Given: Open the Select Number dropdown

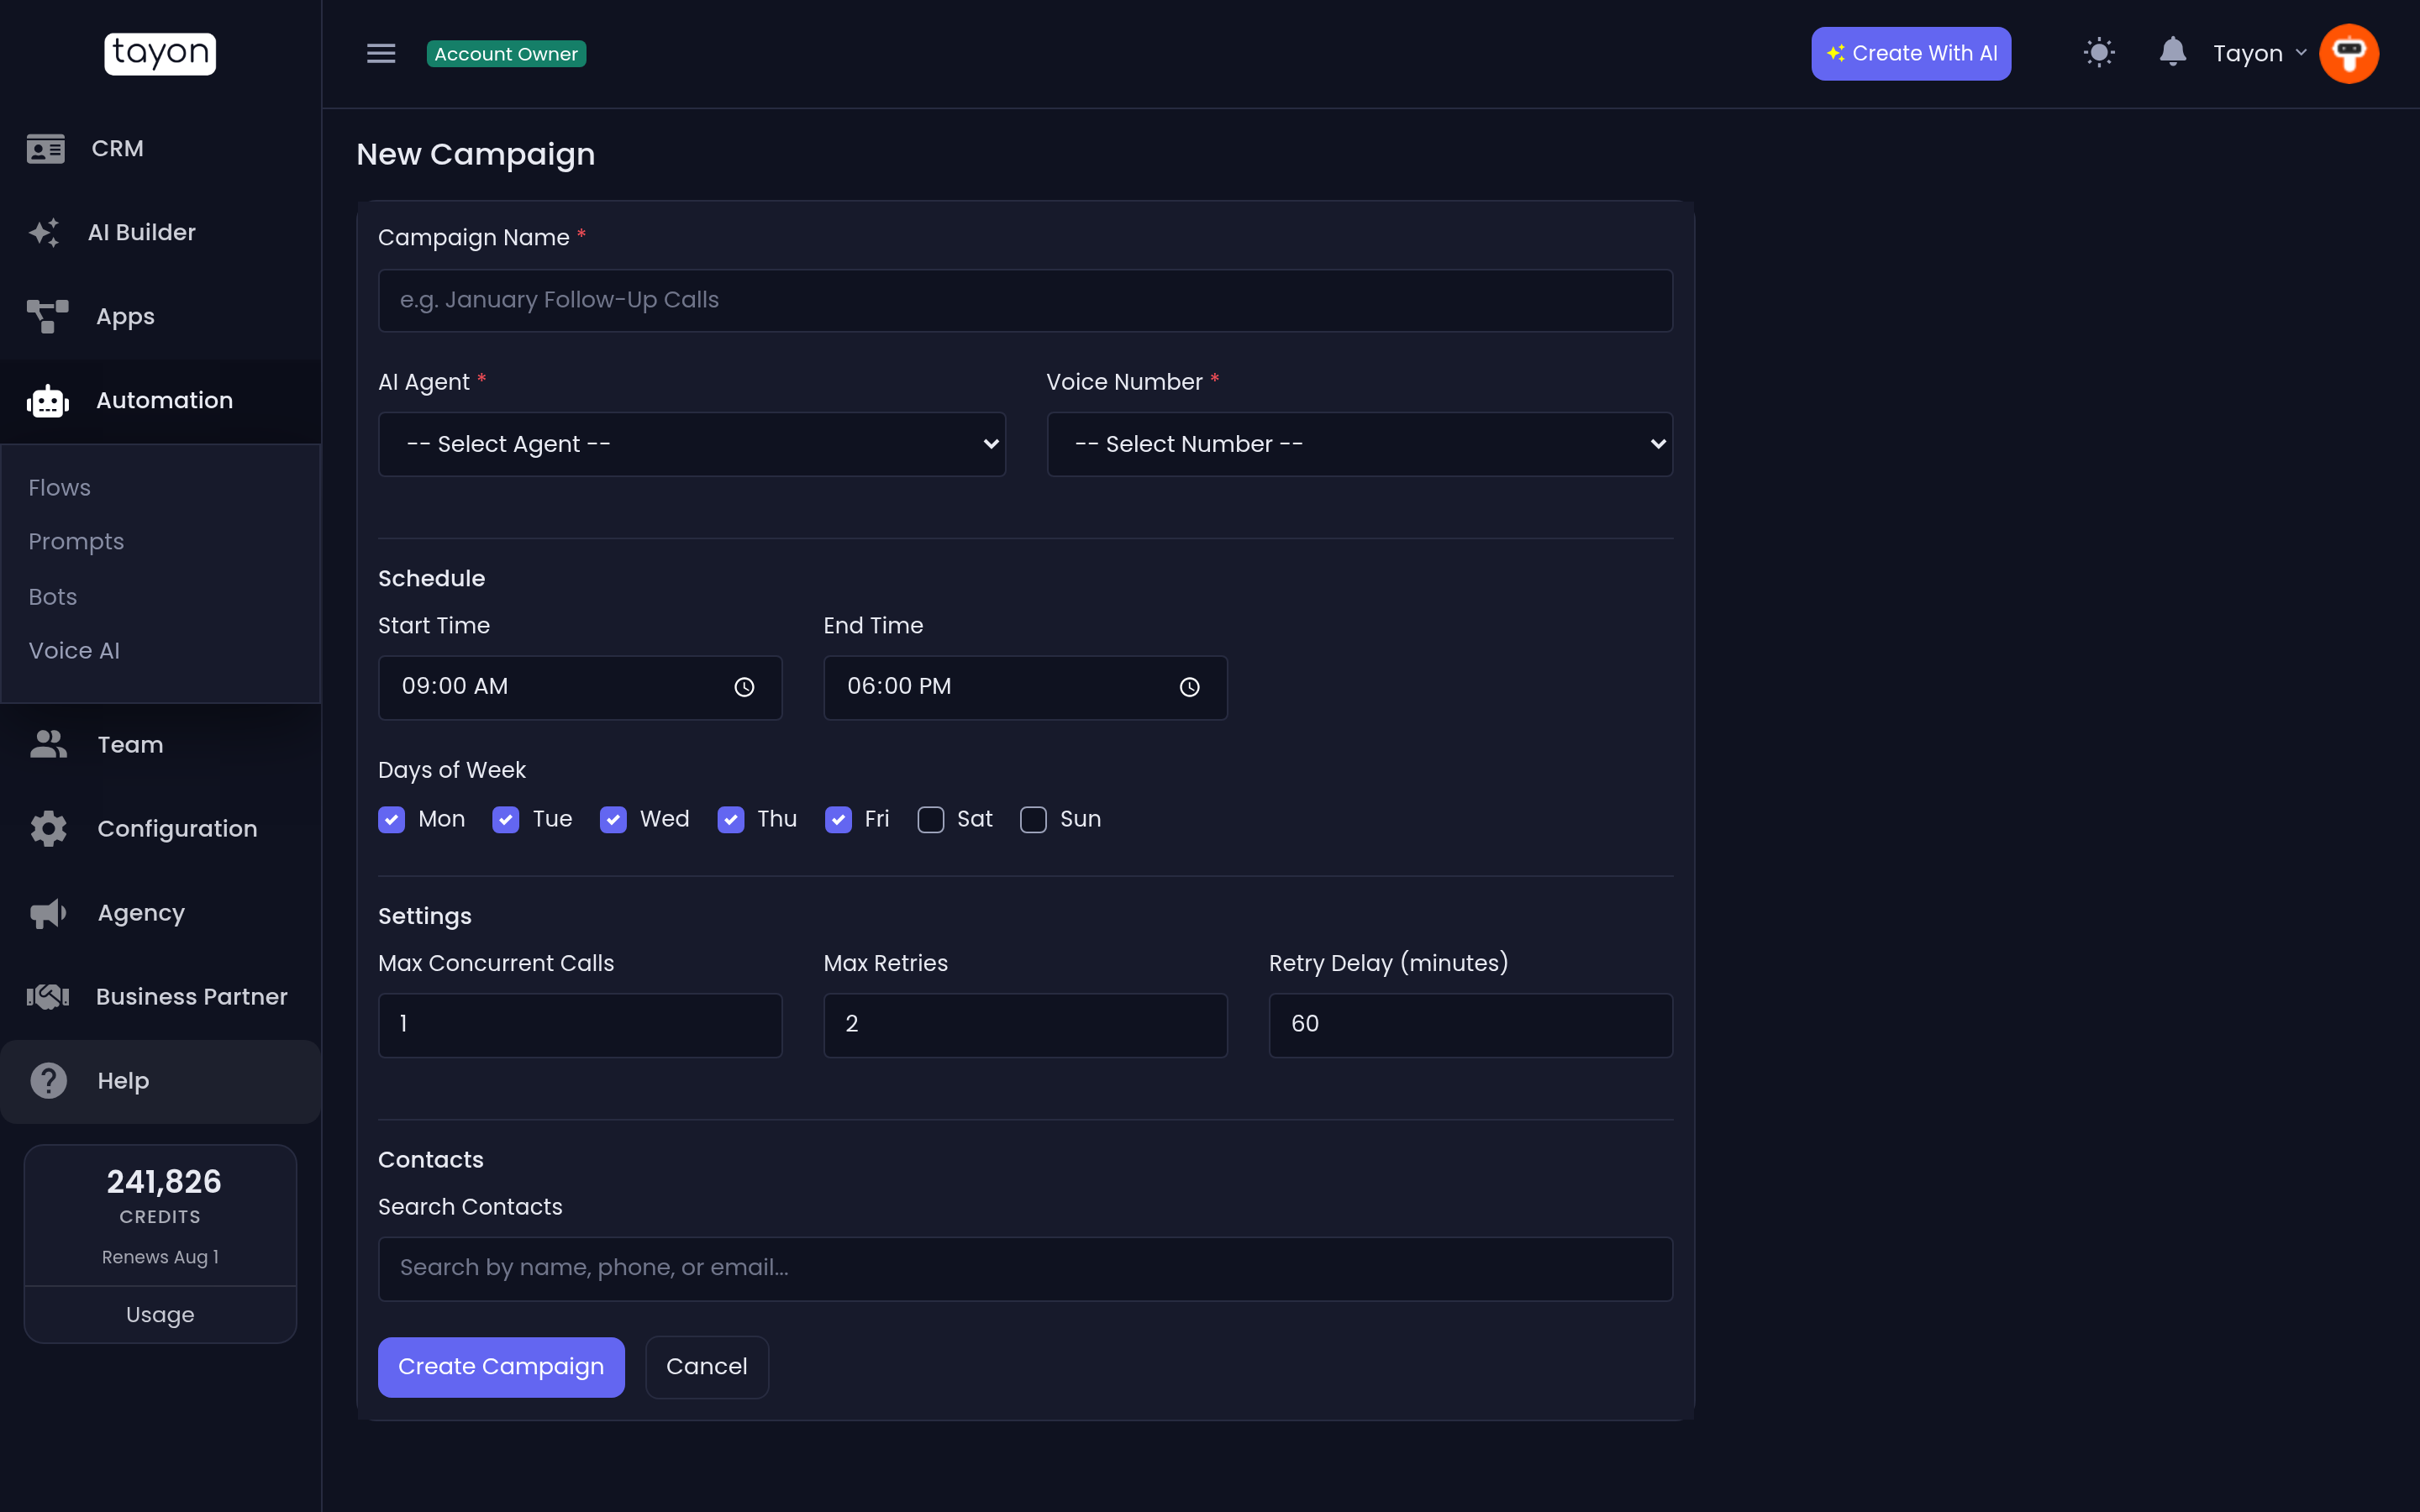Looking at the screenshot, I should pos(1359,444).
